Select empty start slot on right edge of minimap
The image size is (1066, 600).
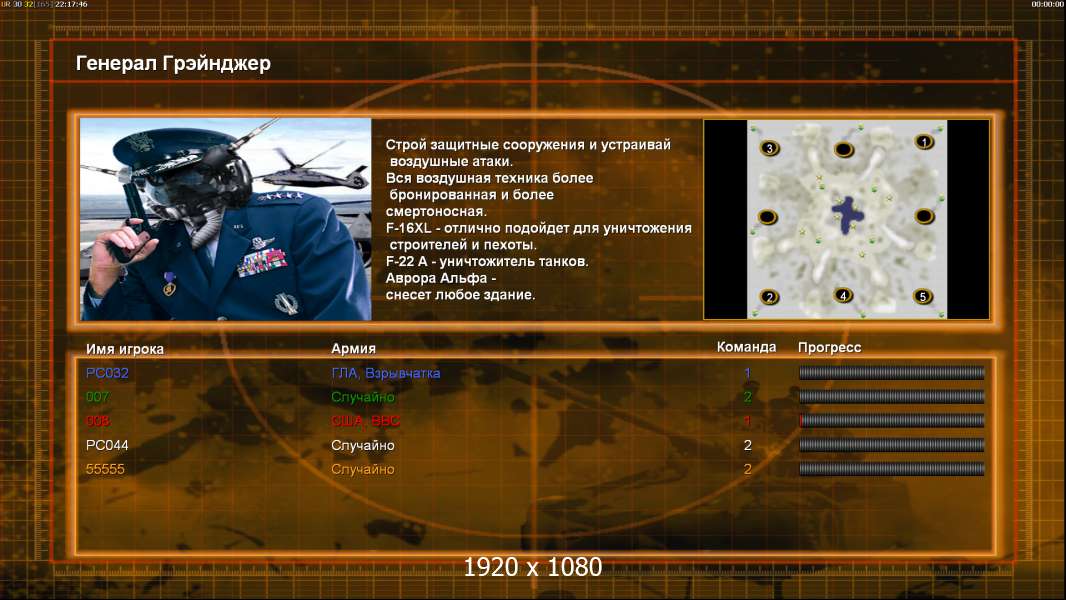tap(924, 216)
